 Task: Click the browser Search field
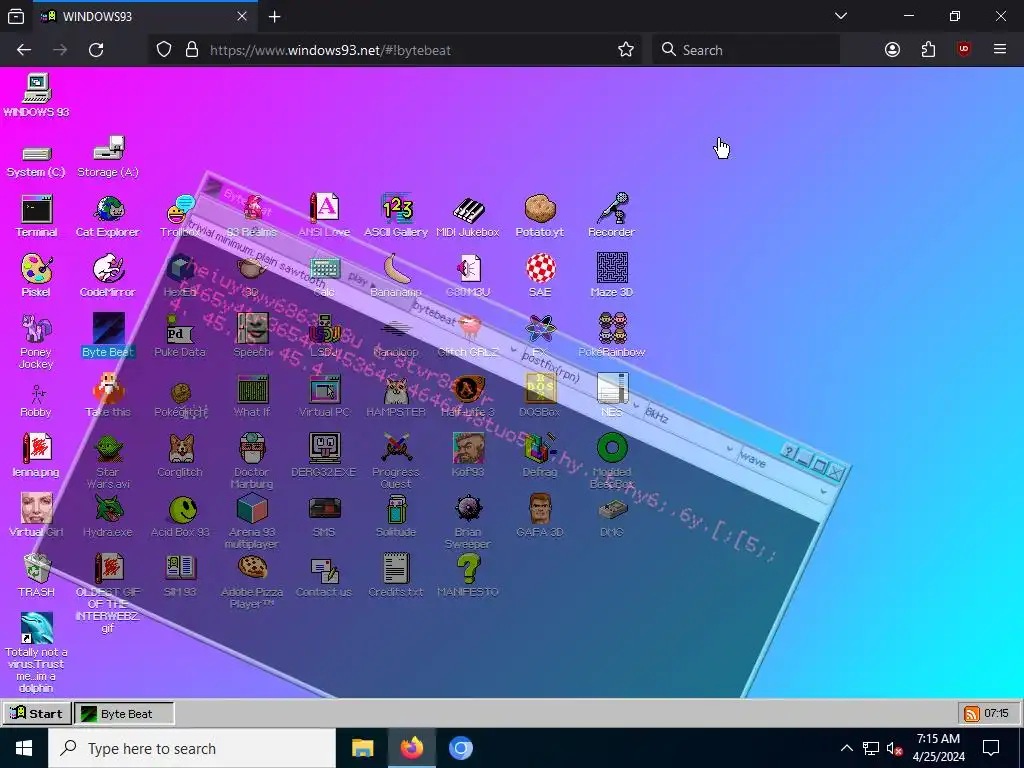[746, 50]
